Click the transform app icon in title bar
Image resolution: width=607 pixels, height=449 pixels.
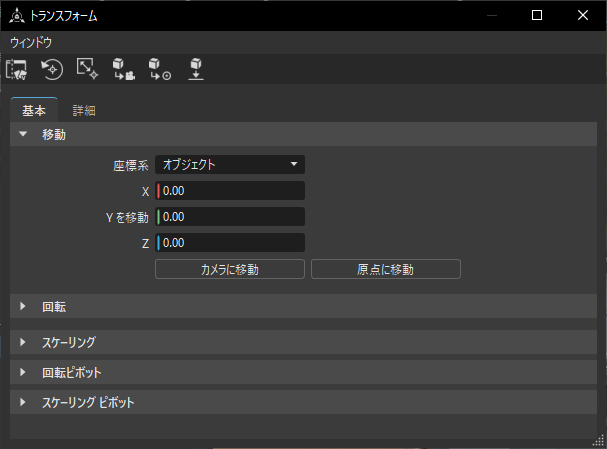(17, 16)
